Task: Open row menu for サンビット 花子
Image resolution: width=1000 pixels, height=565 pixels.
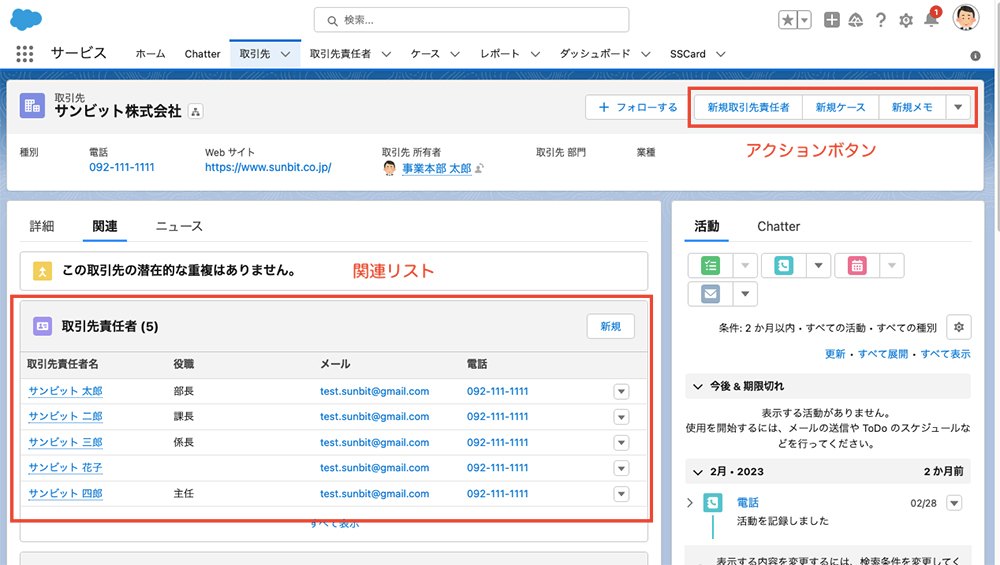Action: coord(621,468)
